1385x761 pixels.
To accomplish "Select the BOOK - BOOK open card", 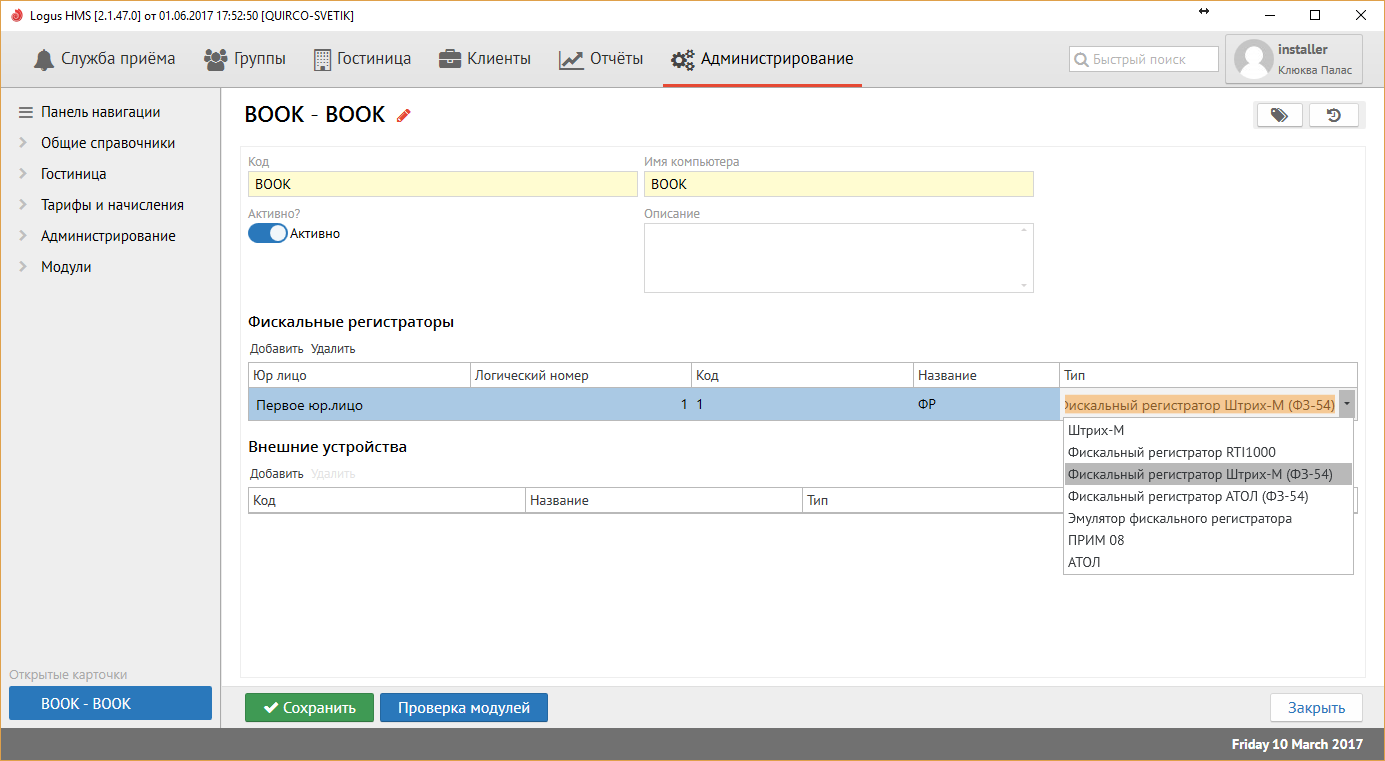I will point(110,703).
